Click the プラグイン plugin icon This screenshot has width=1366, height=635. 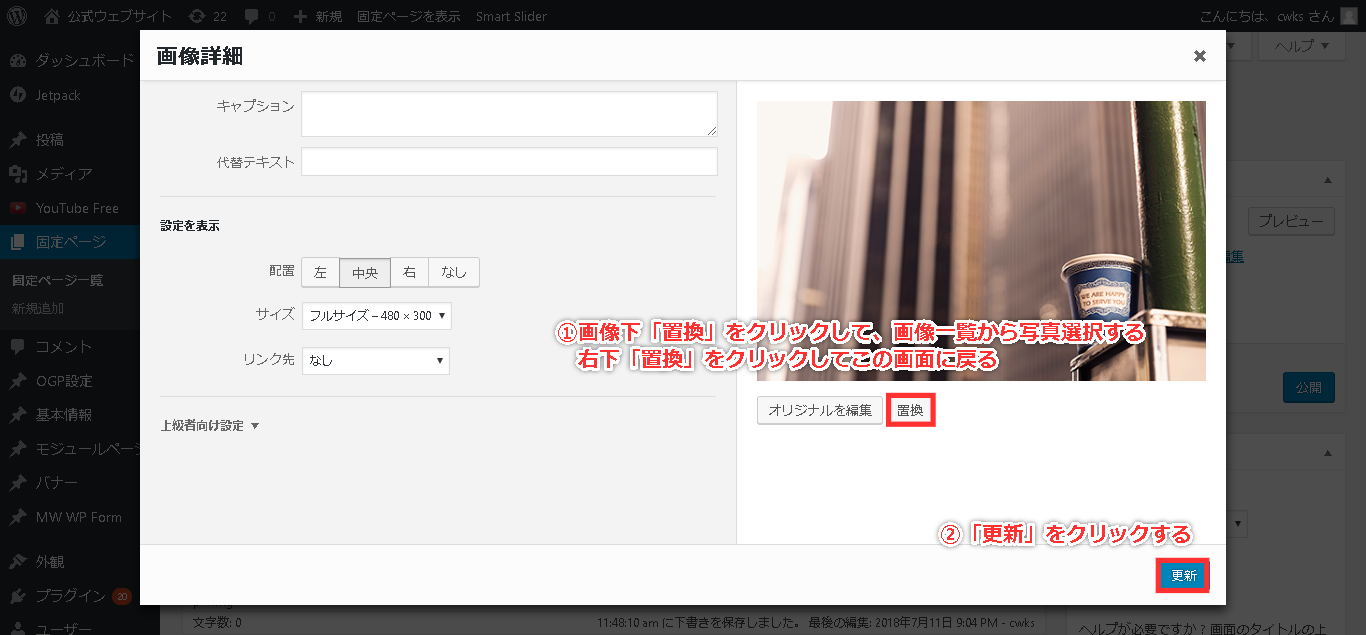(18, 596)
